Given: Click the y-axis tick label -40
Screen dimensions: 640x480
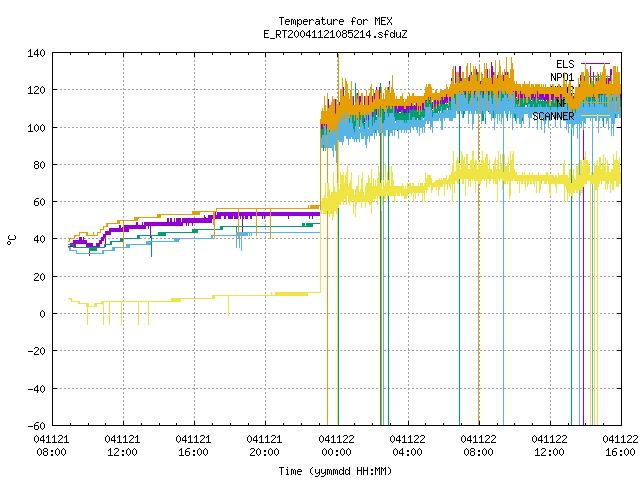Looking at the screenshot, I should tap(36, 389).
